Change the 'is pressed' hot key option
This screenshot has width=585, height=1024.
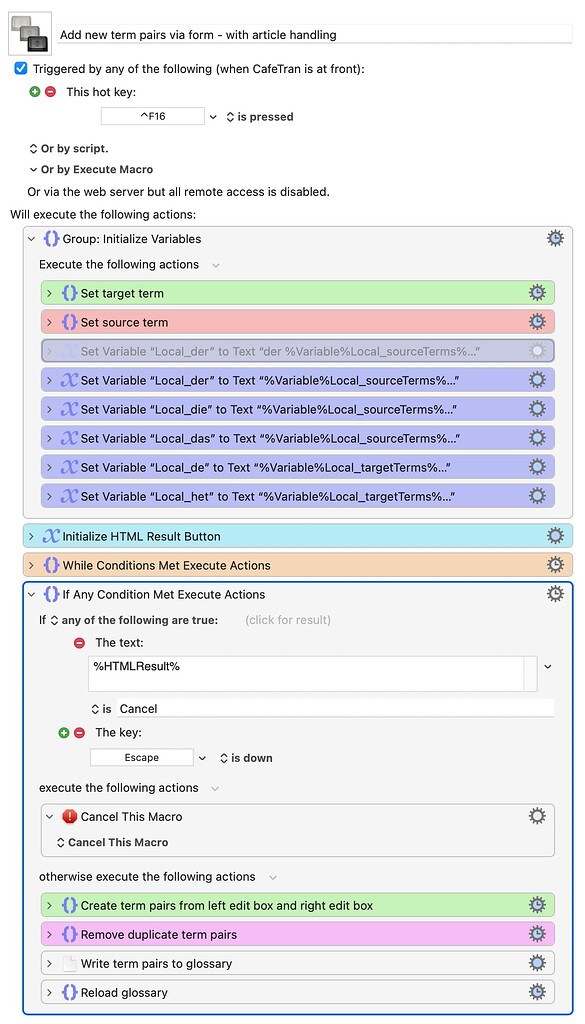coord(259,117)
